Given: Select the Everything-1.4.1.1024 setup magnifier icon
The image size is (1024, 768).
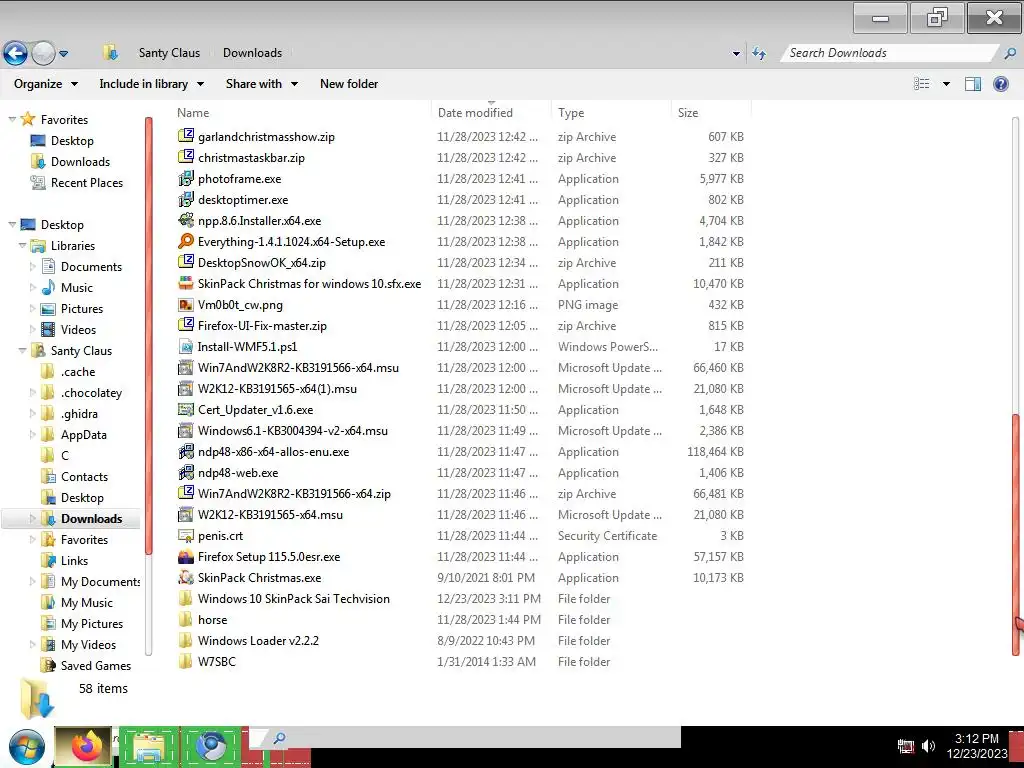Looking at the screenshot, I should [x=186, y=241].
